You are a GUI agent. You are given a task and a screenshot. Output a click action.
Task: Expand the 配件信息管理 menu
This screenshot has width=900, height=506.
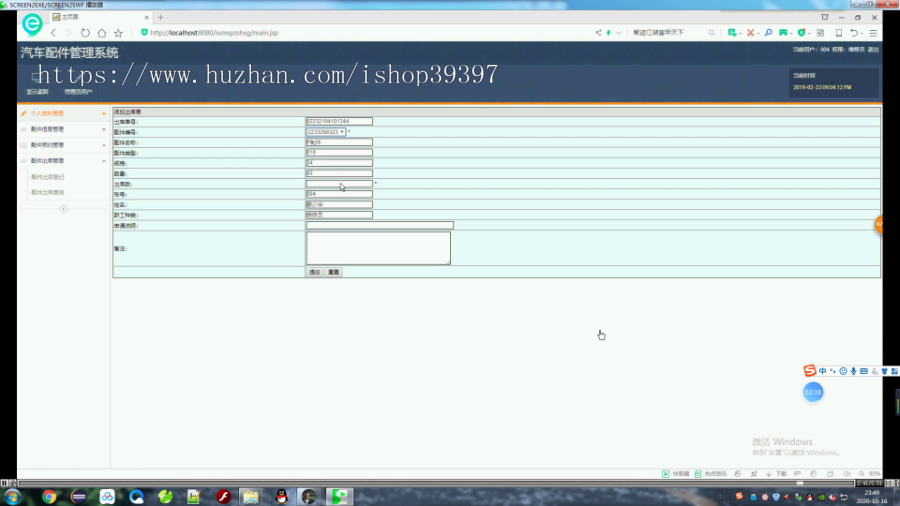click(63, 130)
